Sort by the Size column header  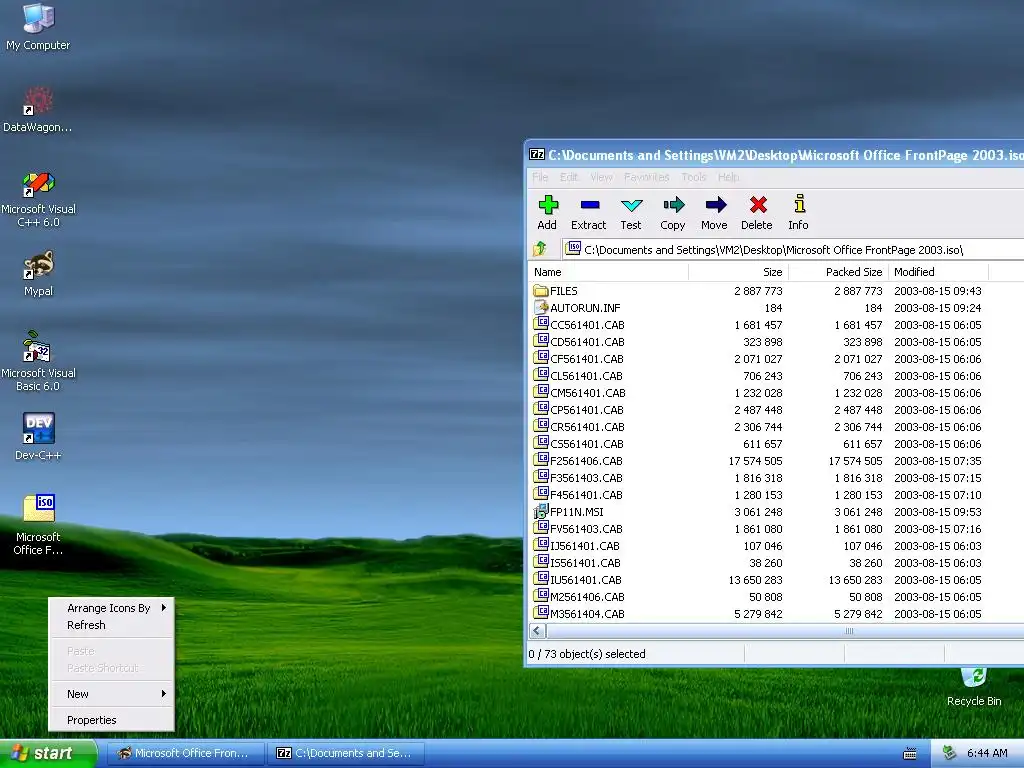(x=738, y=272)
